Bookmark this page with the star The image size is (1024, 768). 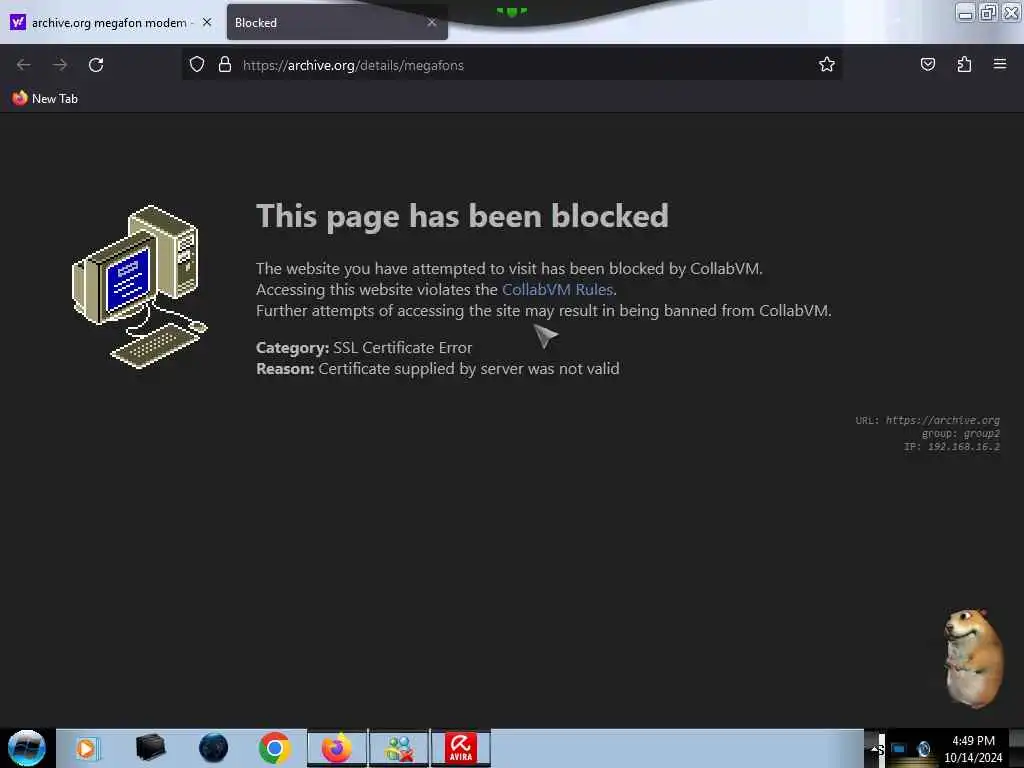tap(827, 64)
